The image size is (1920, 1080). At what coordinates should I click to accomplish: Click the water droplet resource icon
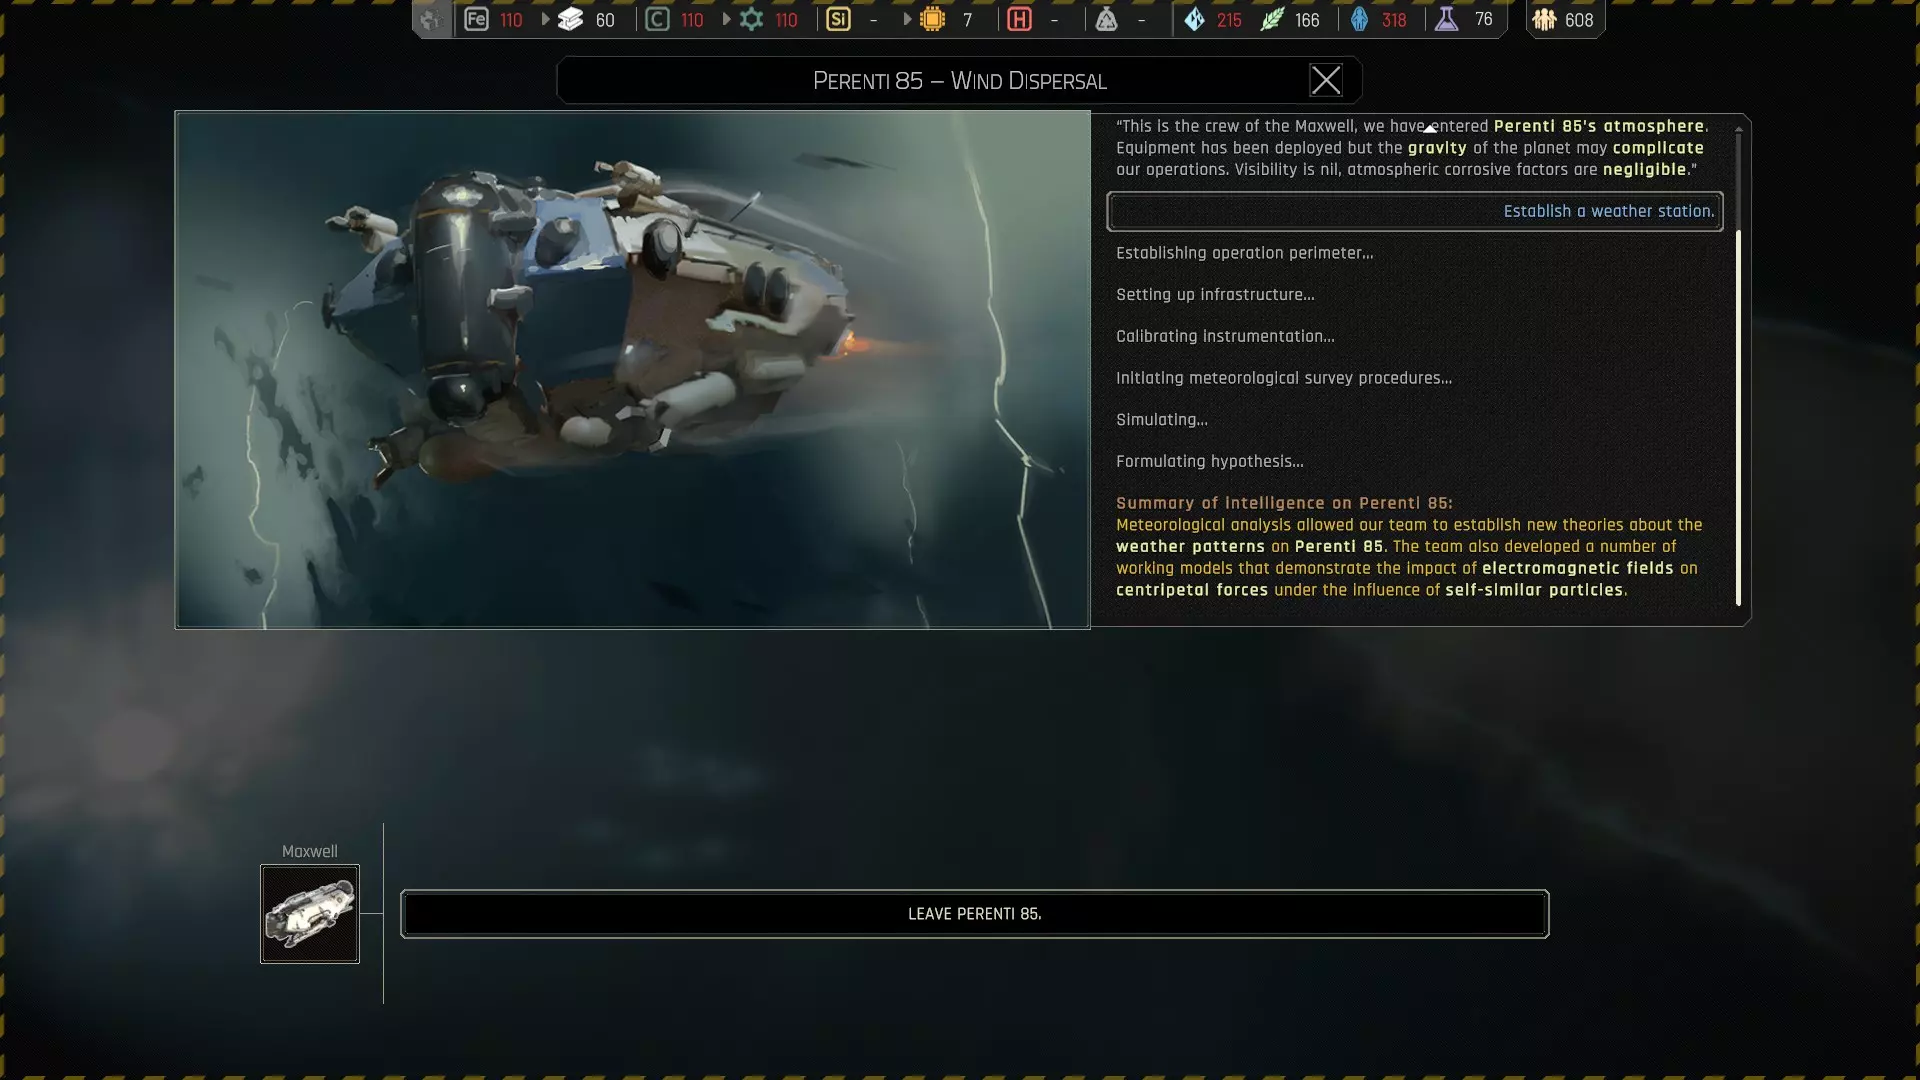tap(1194, 20)
